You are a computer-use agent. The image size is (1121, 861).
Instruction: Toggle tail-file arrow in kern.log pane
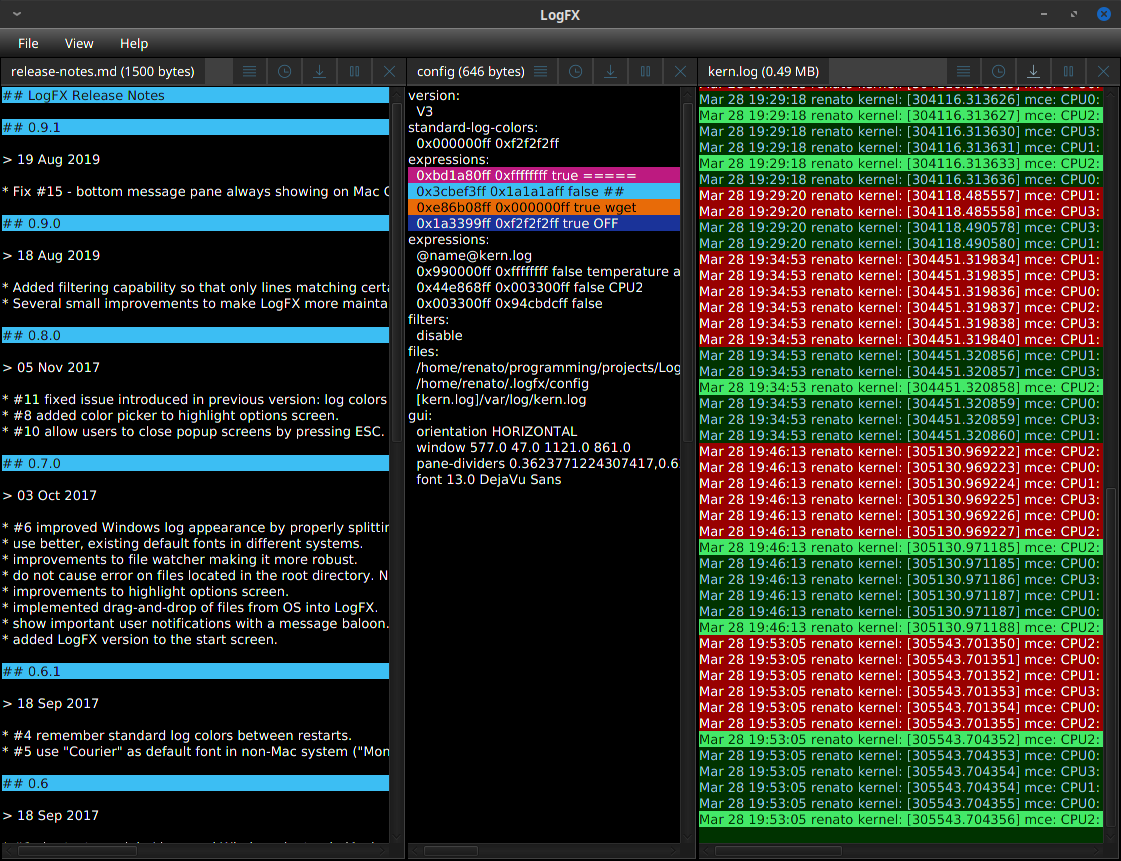click(x=1034, y=72)
